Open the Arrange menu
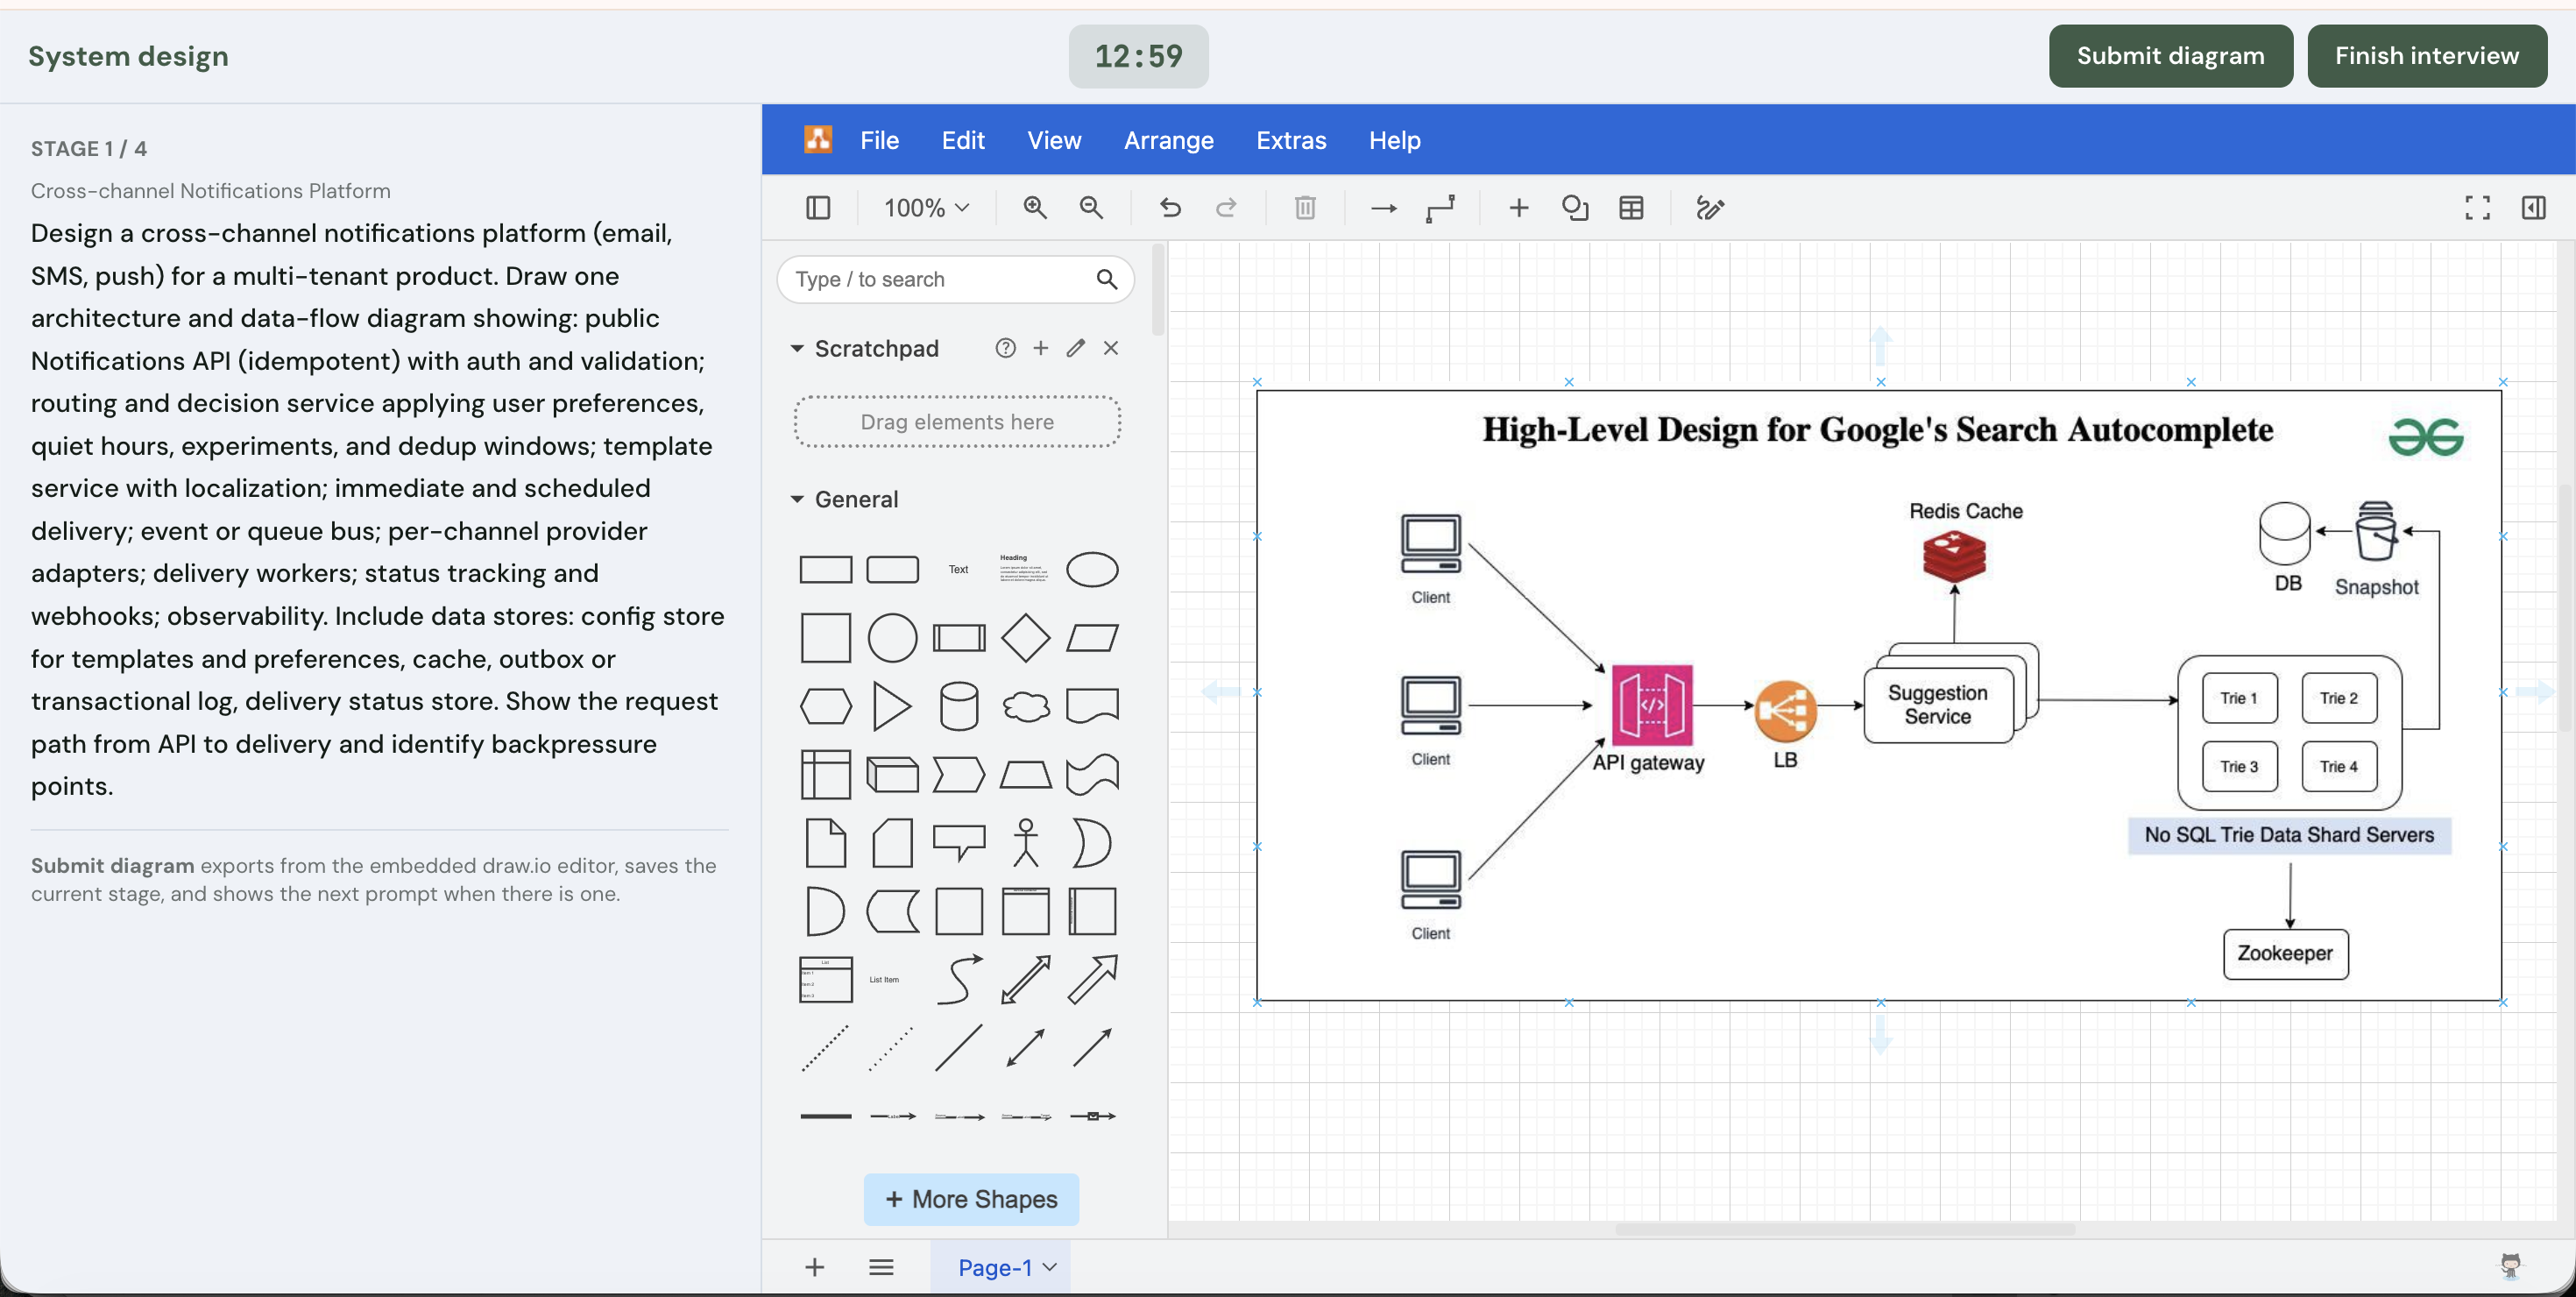The image size is (2576, 1297). click(x=1168, y=140)
